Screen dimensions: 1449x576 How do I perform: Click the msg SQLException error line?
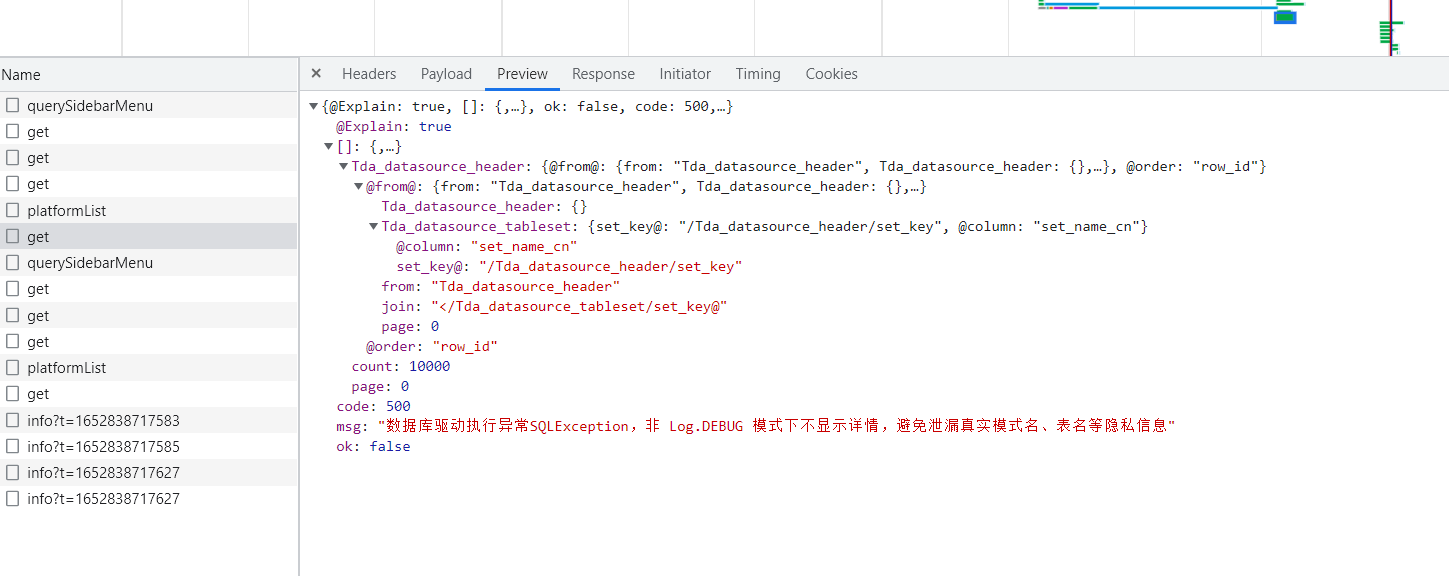[755, 426]
